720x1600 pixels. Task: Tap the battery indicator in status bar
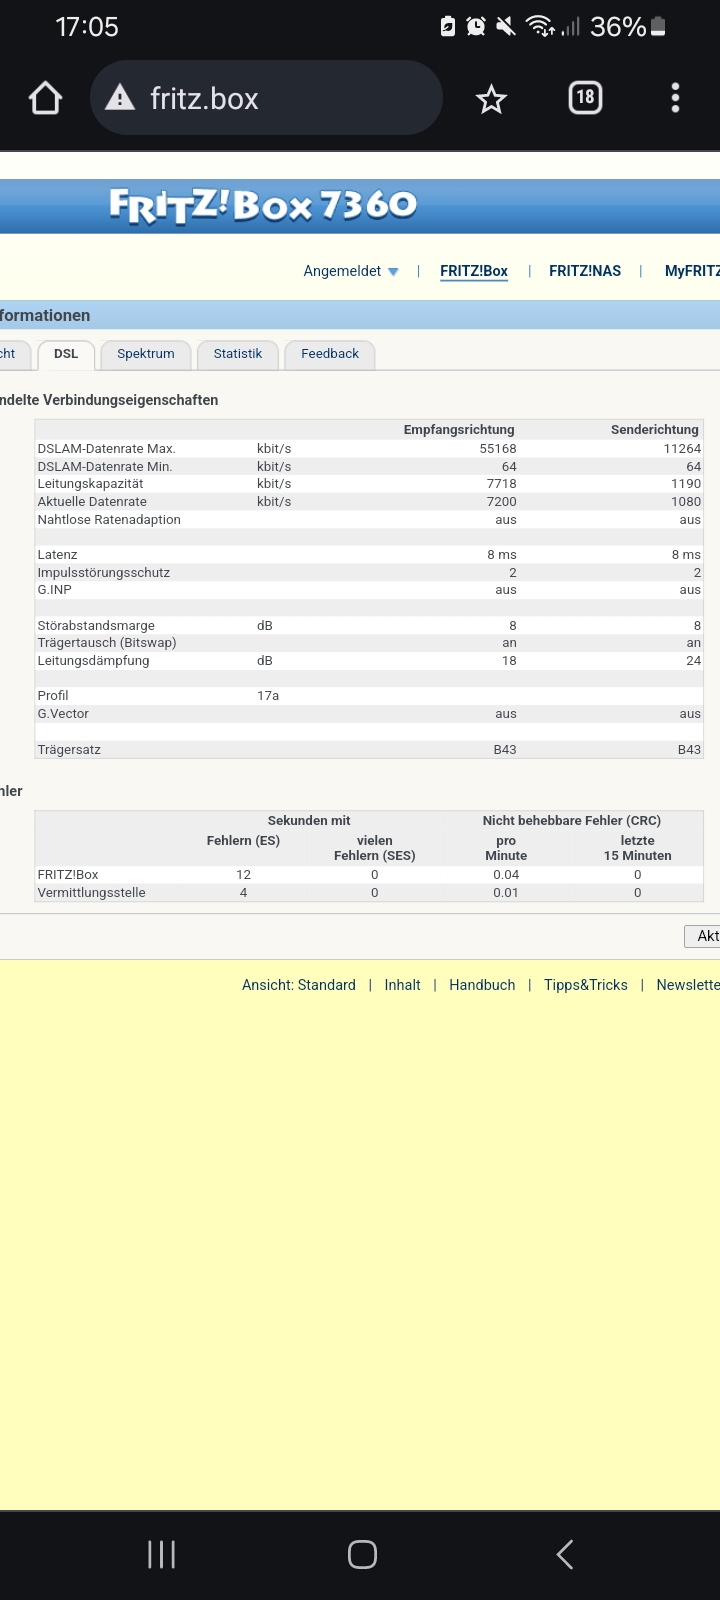click(x=658, y=27)
